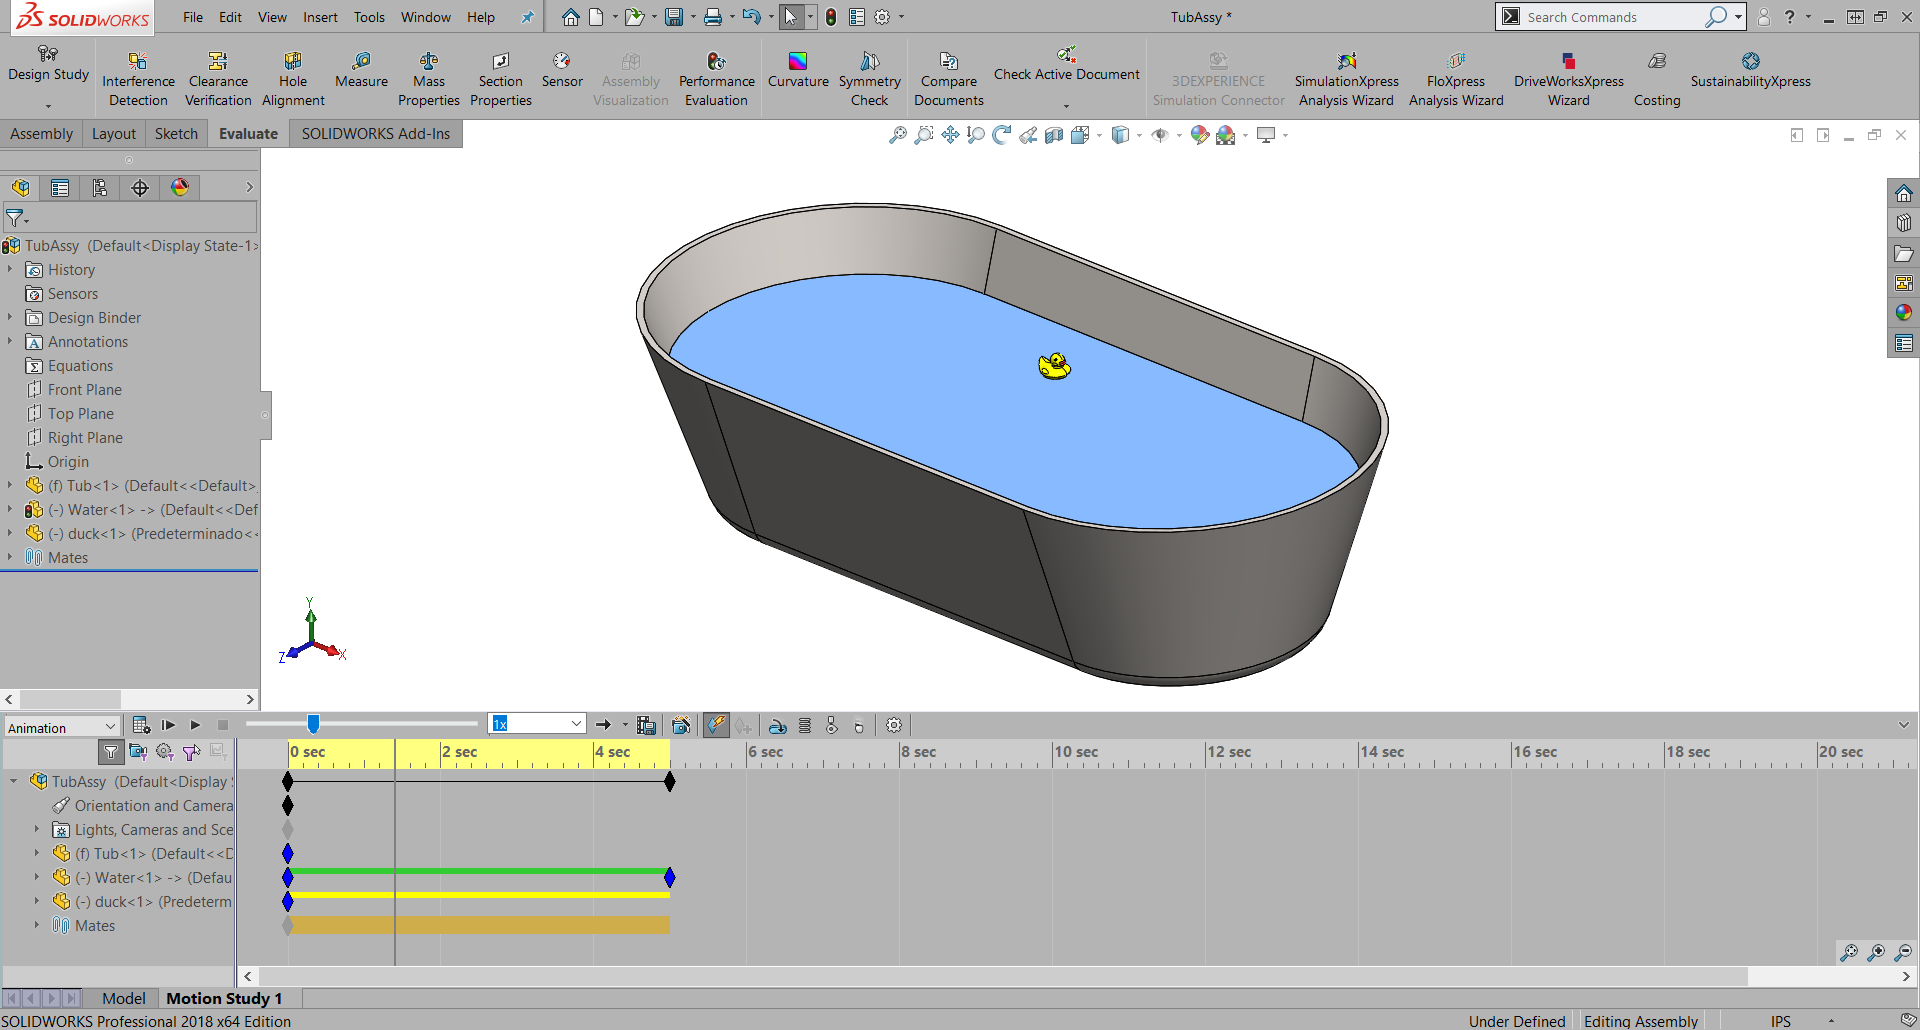Viewport: 1920px width, 1030px height.
Task: Open Costing tool
Action: [x=1657, y=79]
